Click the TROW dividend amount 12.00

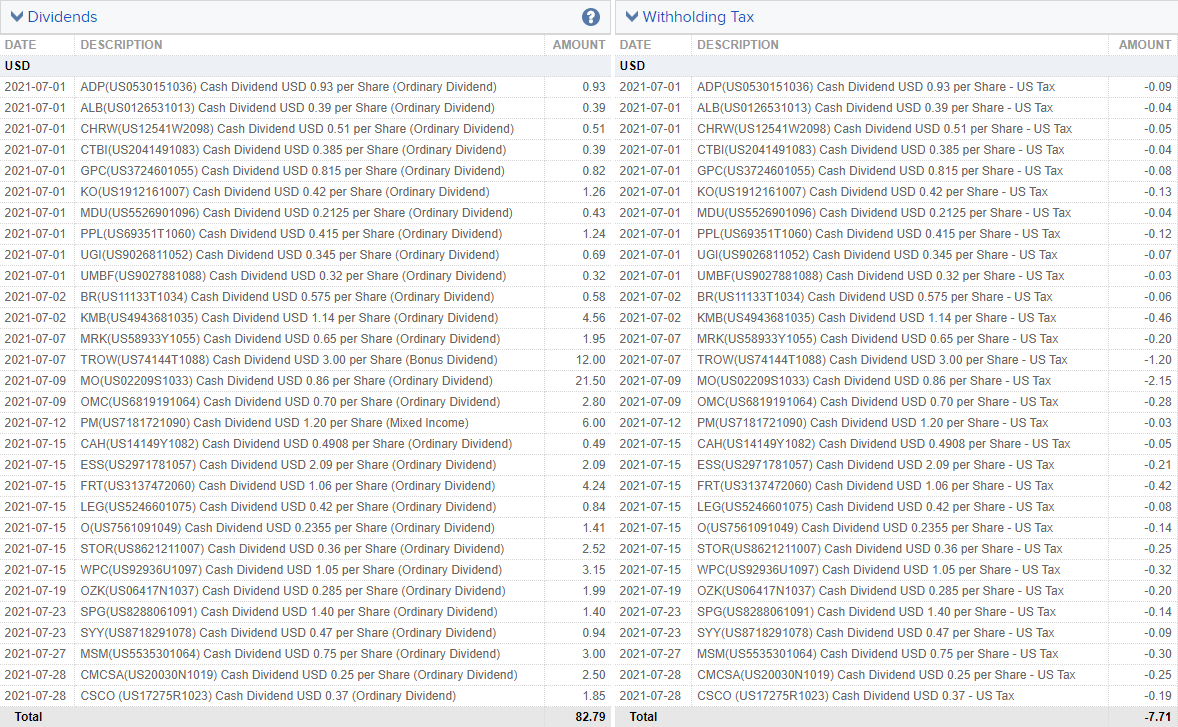(591, 360)
